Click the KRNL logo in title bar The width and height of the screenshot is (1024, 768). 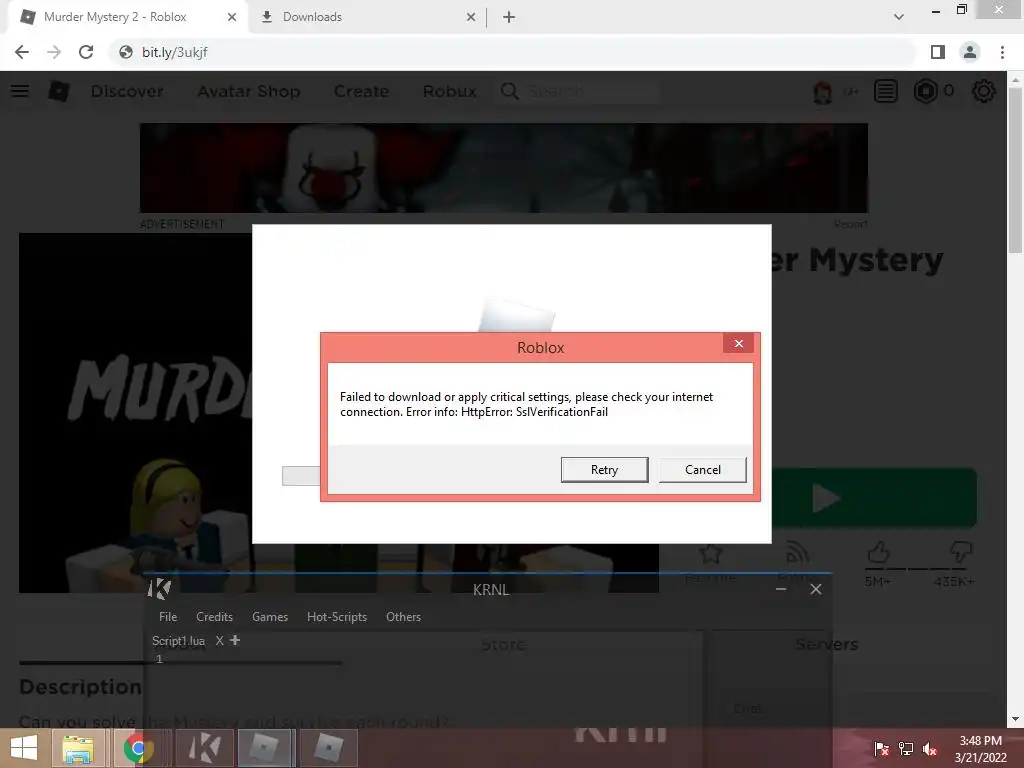point(159,589)
